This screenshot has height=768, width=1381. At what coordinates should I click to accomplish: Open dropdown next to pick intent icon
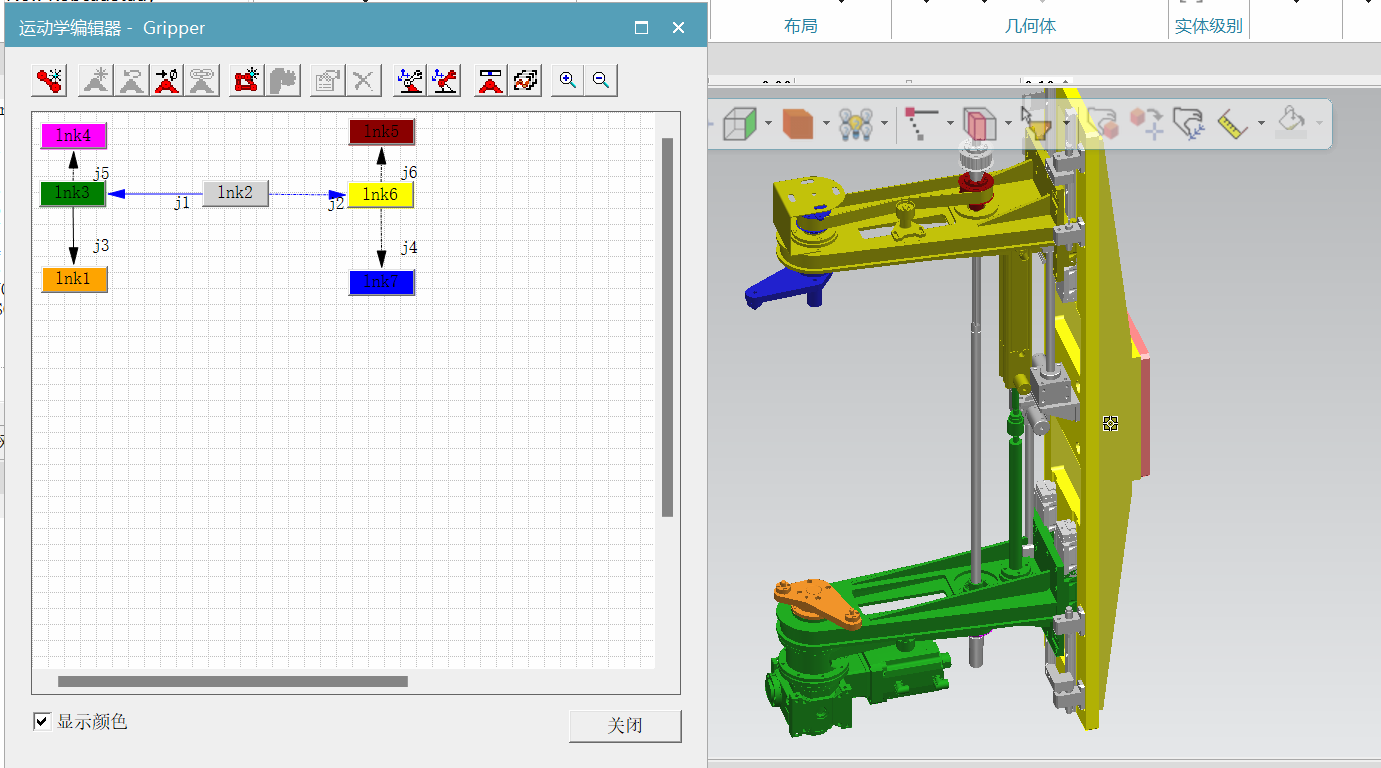coord(949,124)
